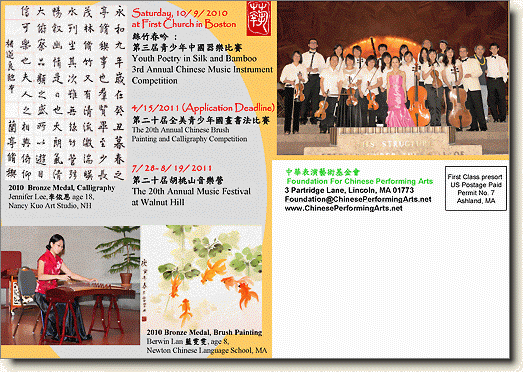
Task: Click the Foundation@ChinesePerformingArts.net email address
Action: pos(358,199)
